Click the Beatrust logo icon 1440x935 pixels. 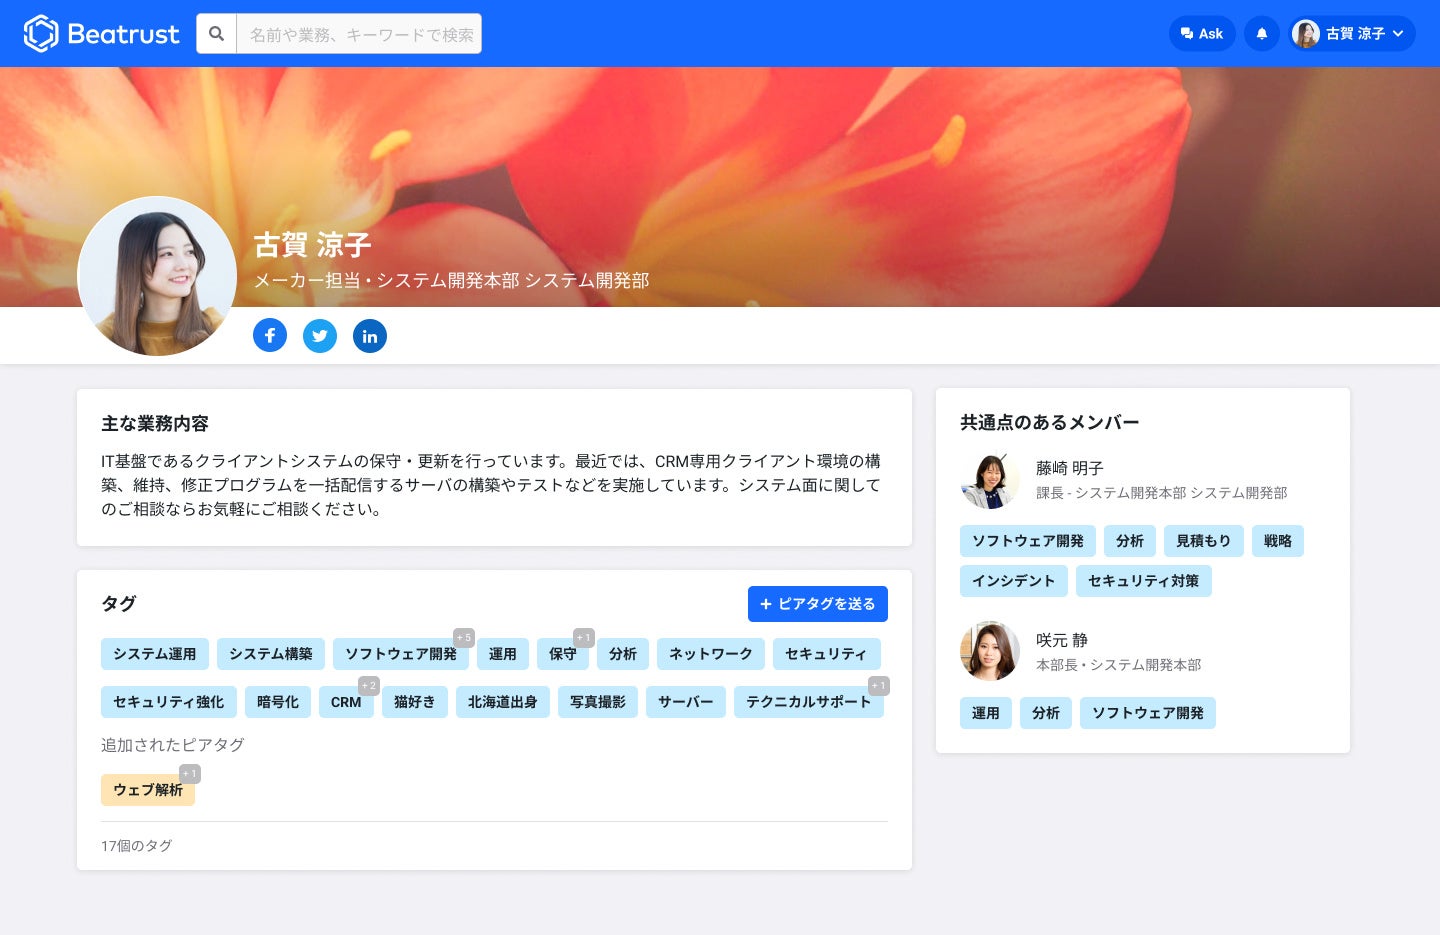point(41,34)
